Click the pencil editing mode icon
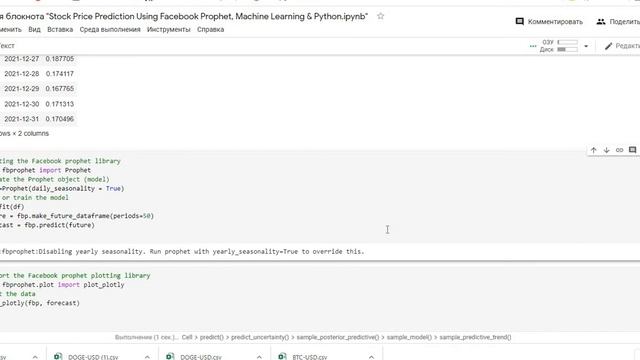Screen dimensions: 640x360 (x=608, y=46)
